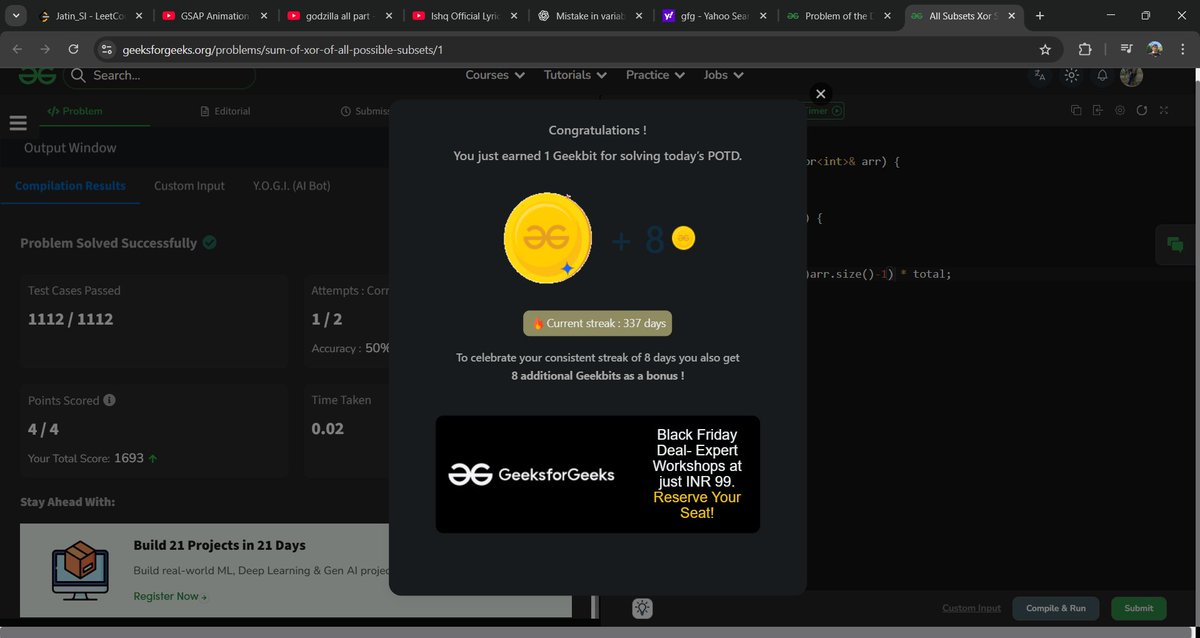
Task: Click the lightbulb hint icon near the bottom
Action: [x=642, y=607]
